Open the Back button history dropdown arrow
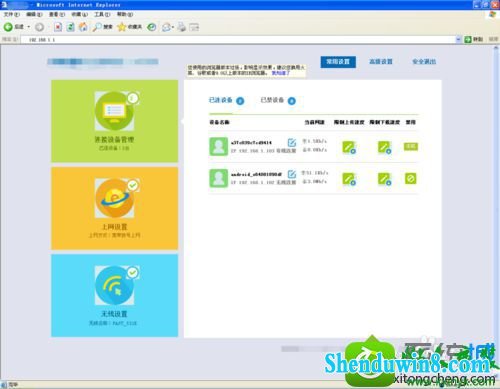 coord(29,27)
